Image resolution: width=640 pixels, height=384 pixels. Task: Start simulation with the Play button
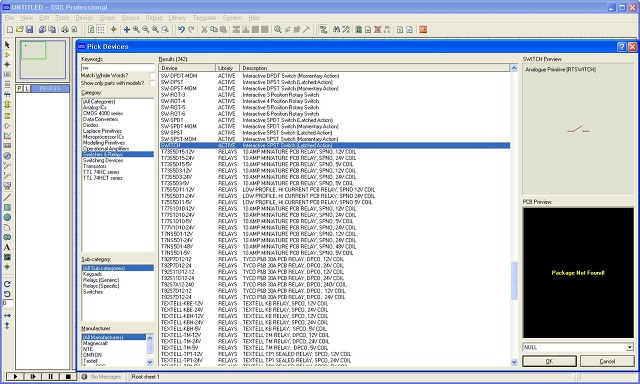(x=15, y=377)
